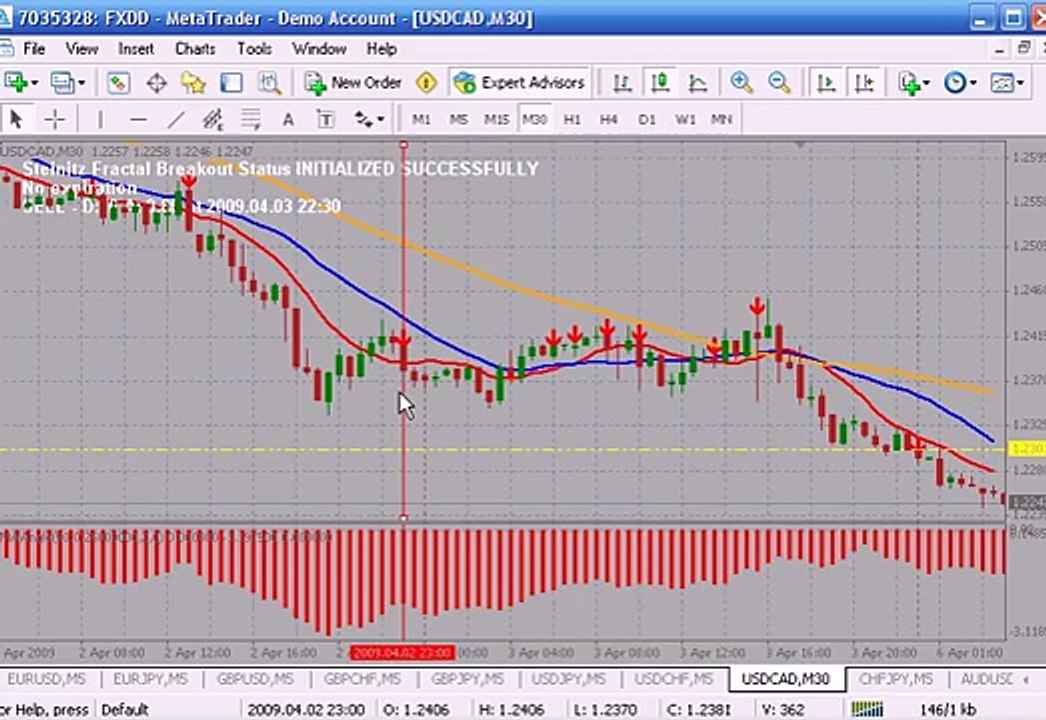
Task: Switch to line chart display
Action: click(698, 83)
